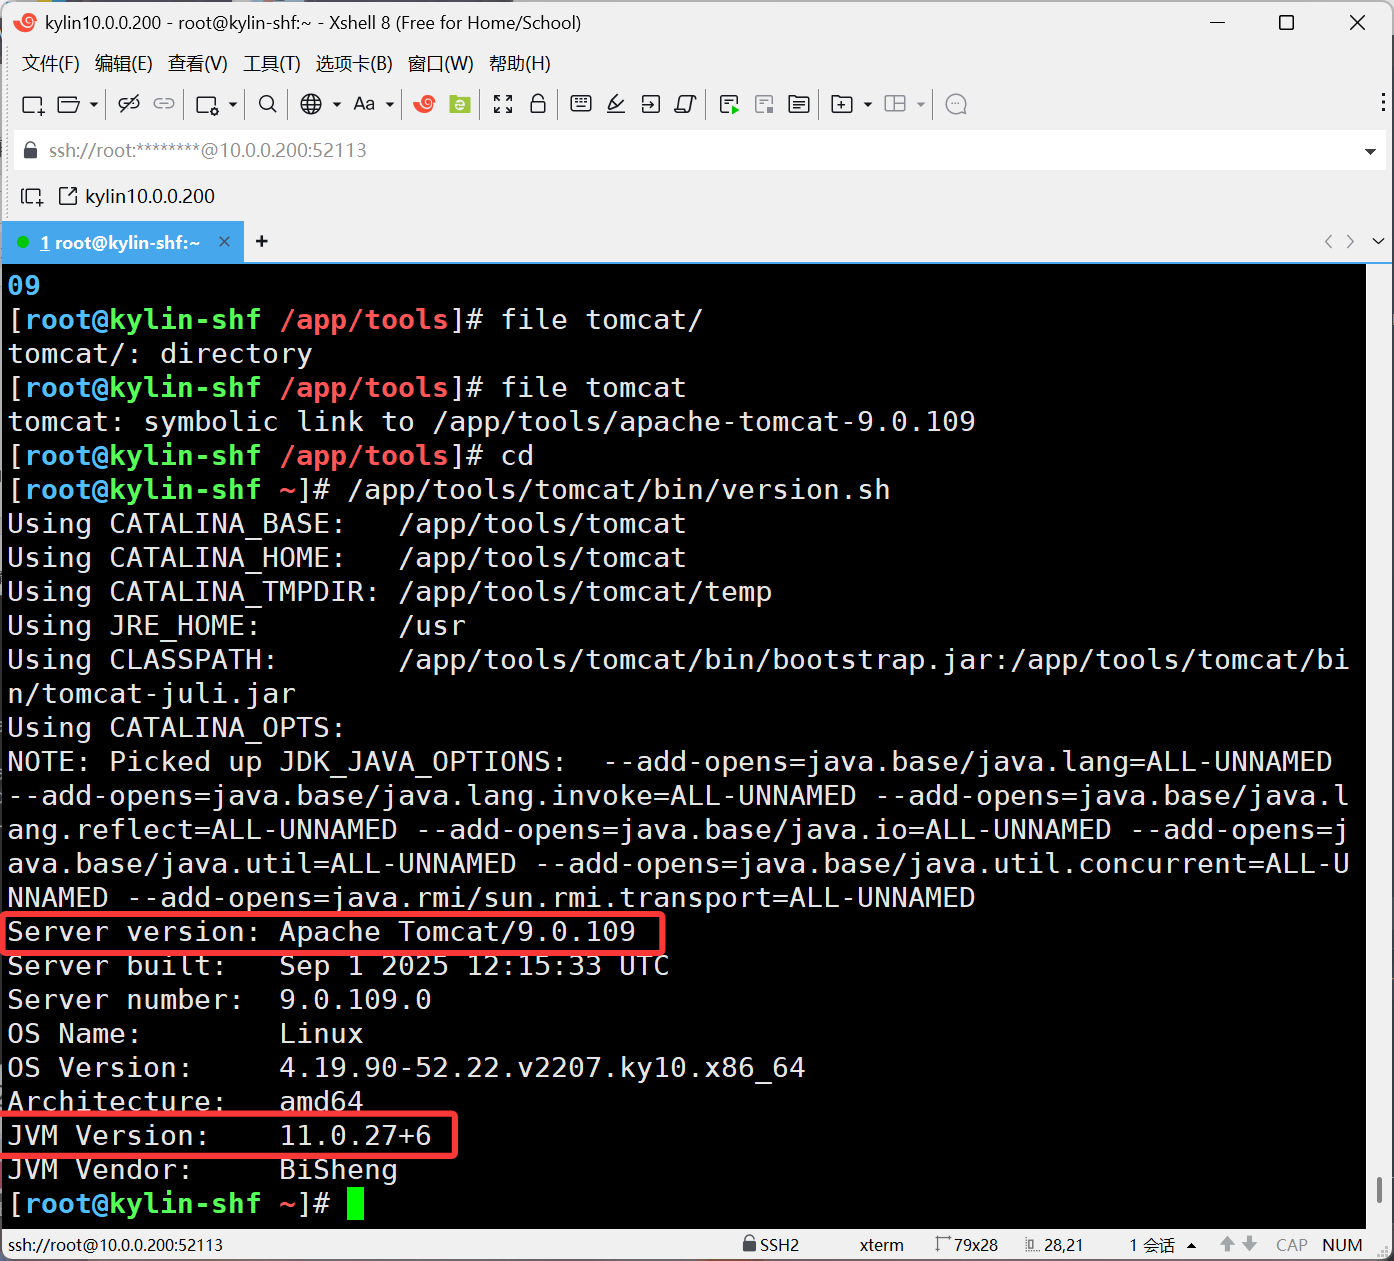Click the status bar down arrow

coord(1249,1245)
